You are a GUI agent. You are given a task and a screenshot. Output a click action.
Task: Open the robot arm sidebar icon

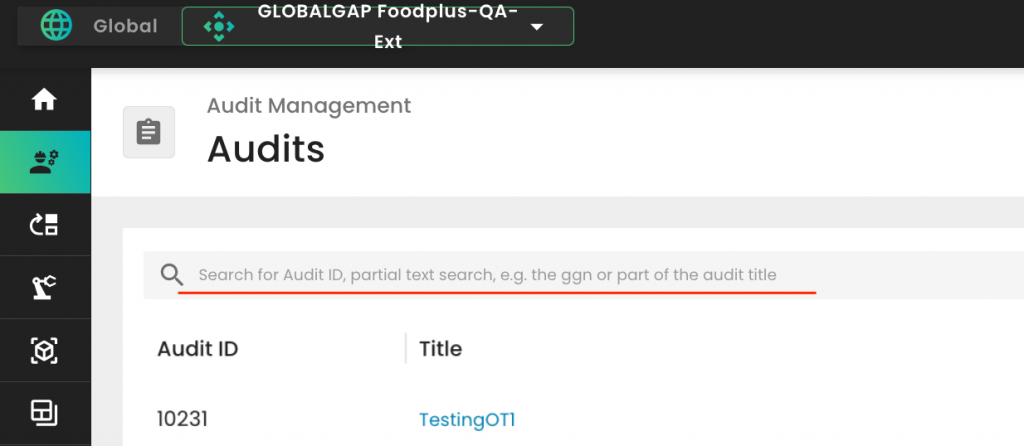(44, 288)
